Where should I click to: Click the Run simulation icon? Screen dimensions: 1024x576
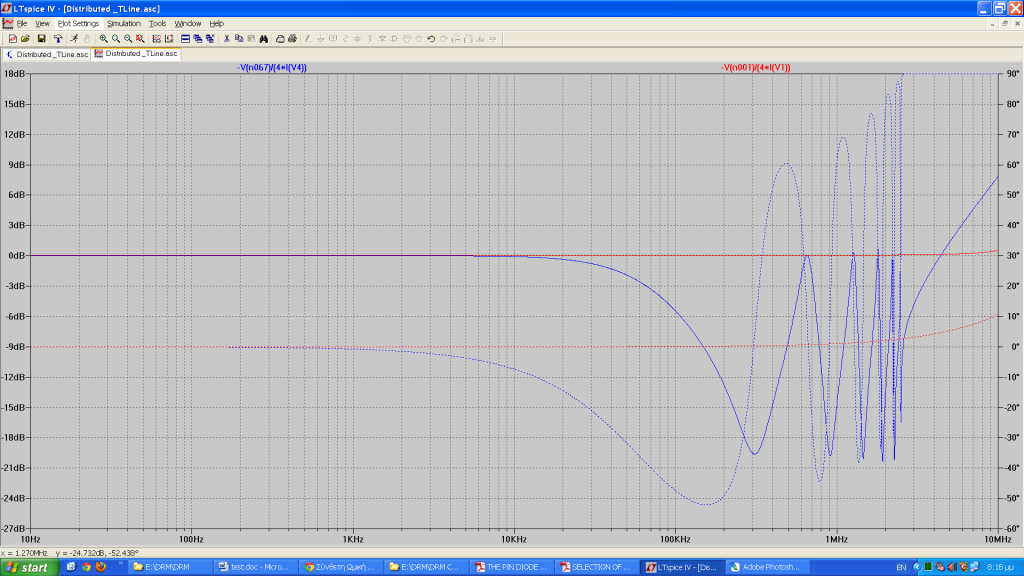74,38
